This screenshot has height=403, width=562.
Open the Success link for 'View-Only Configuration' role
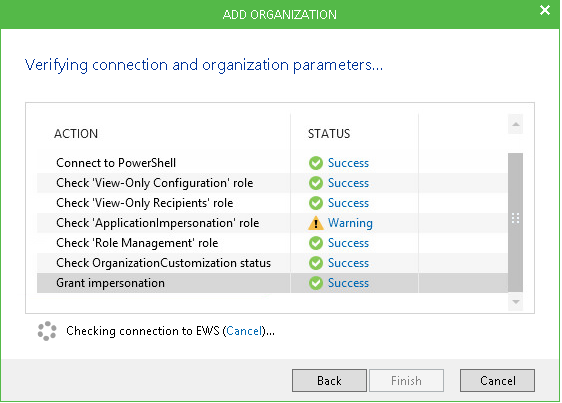[x=348, y=183]
